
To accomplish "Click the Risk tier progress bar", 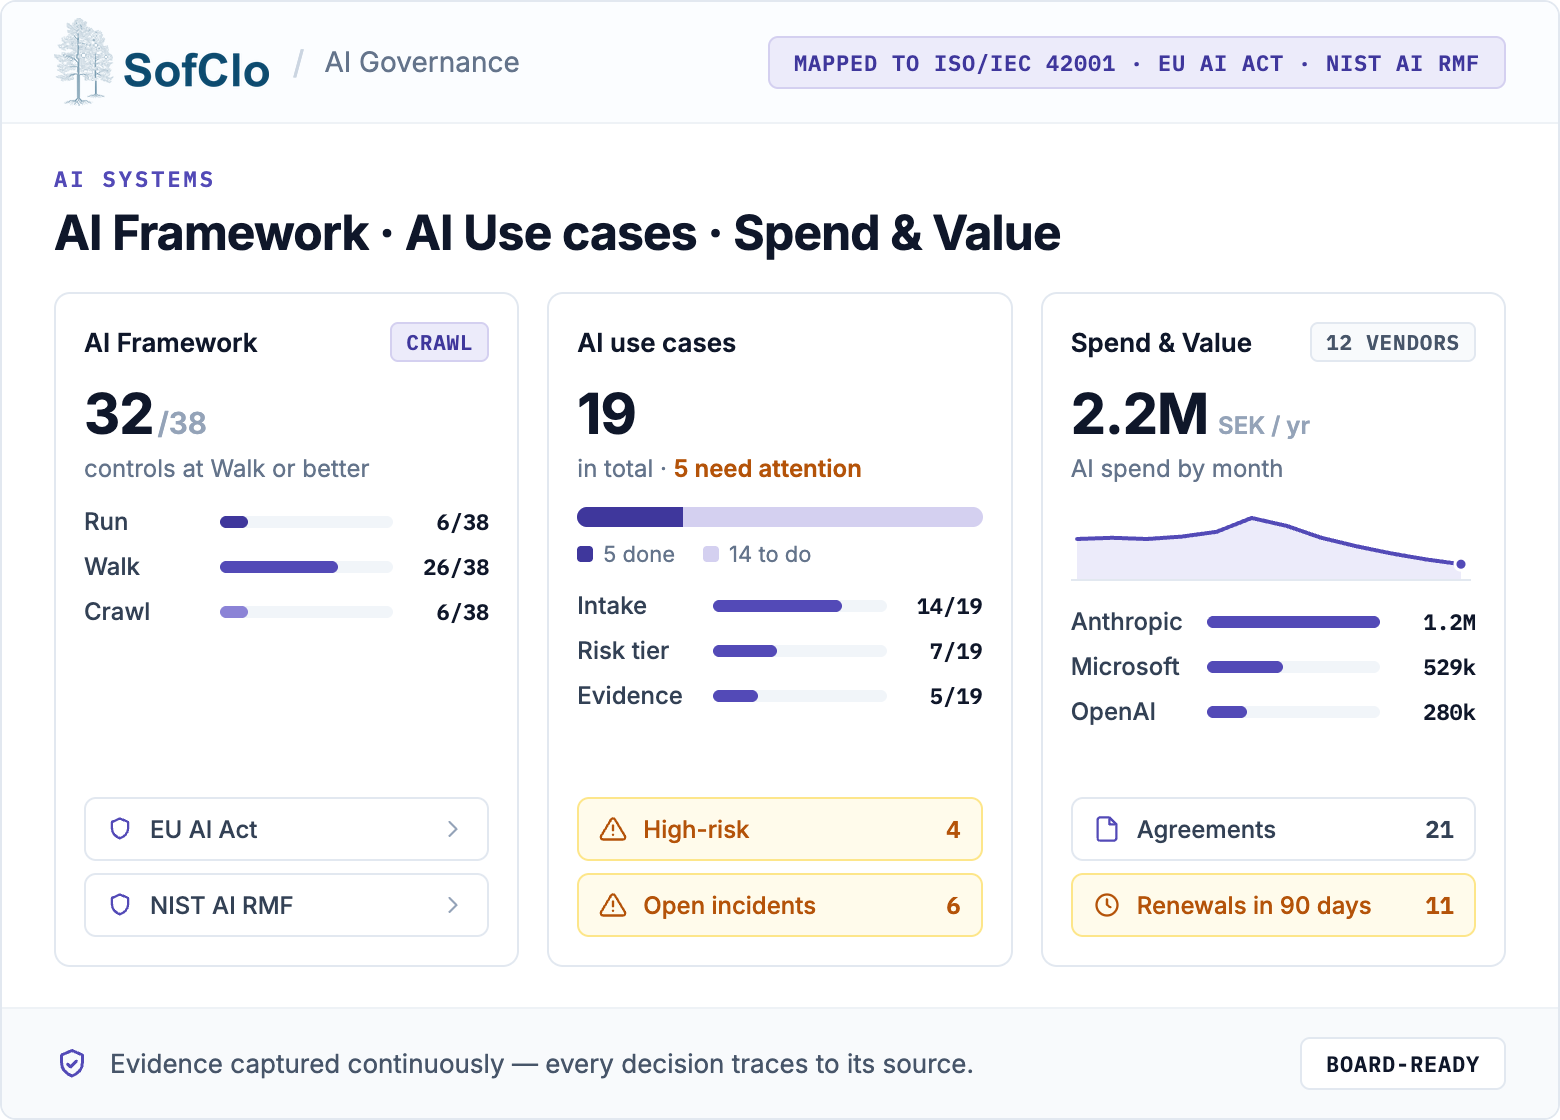I will point(799,651).
